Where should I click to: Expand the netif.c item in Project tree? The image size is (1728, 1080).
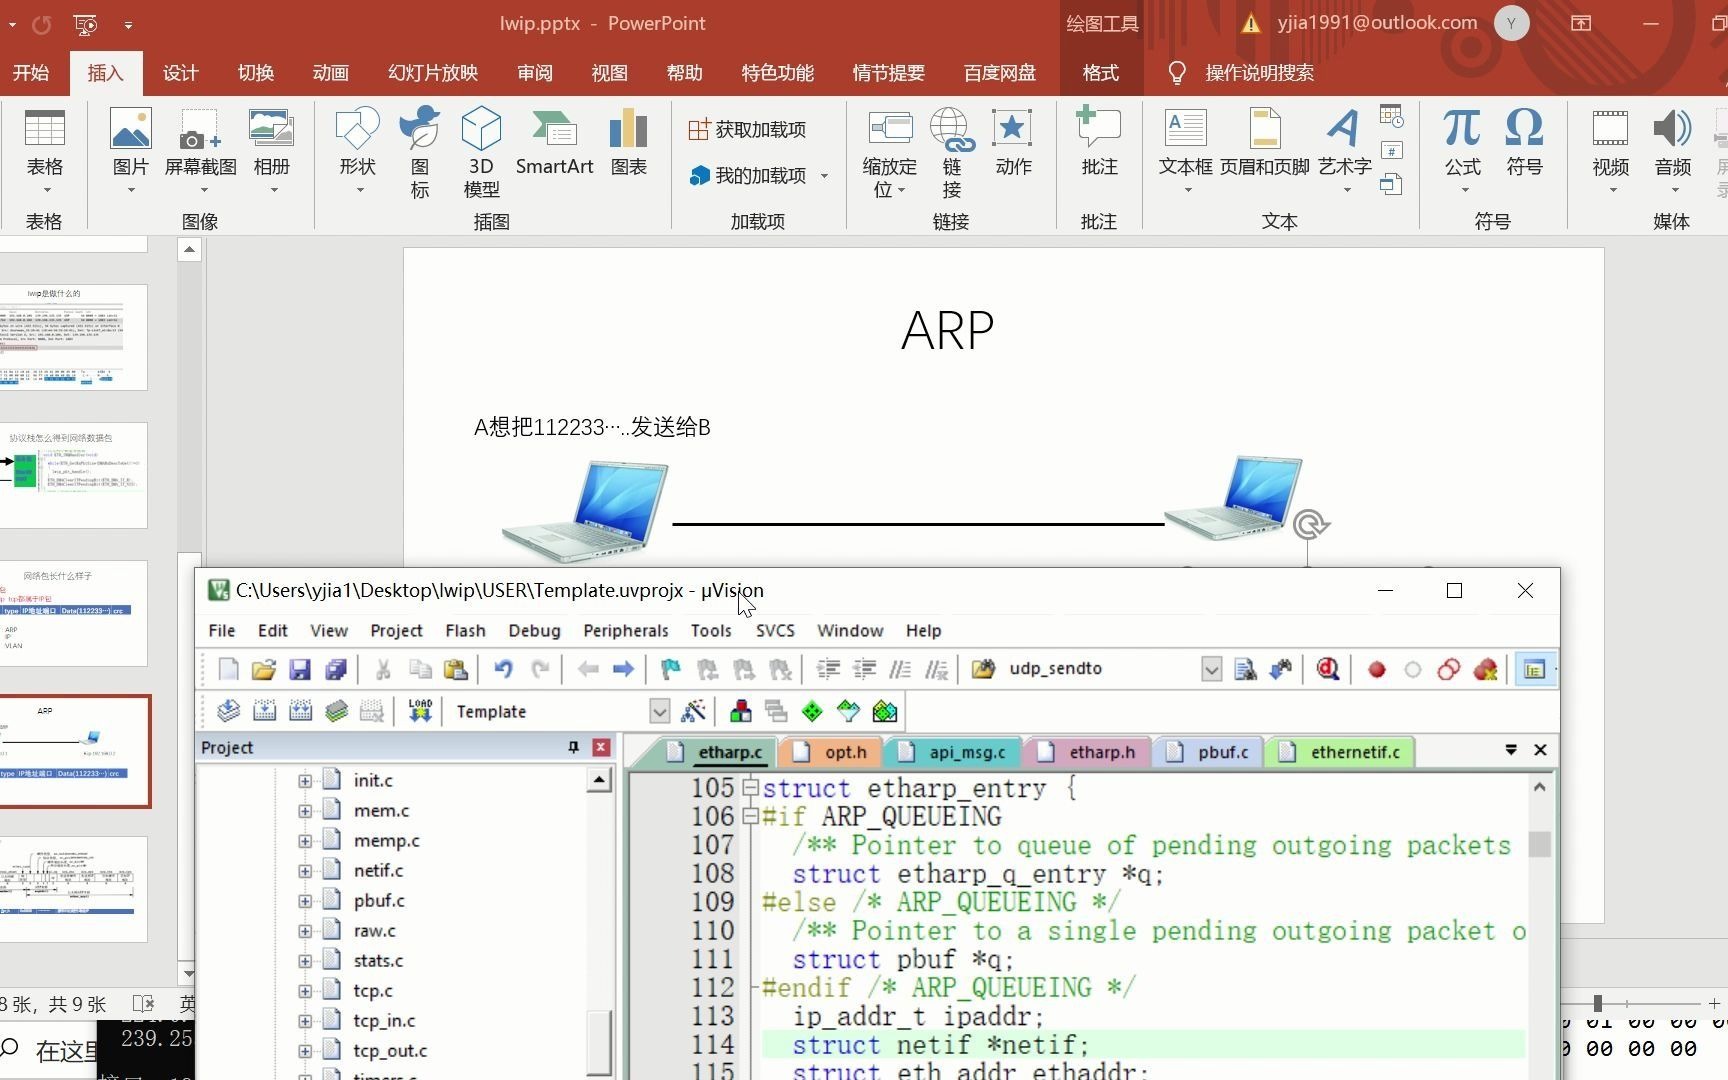305,870
